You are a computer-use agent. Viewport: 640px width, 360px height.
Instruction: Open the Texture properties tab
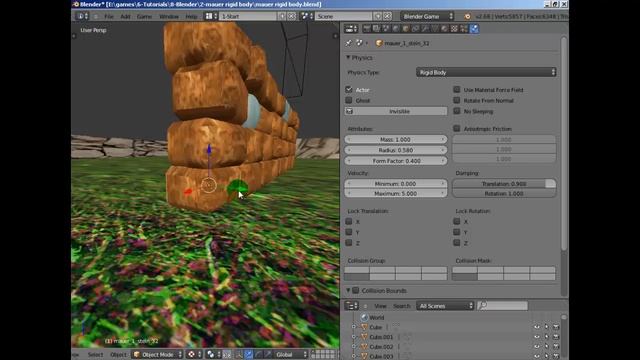pyautogui.click(x=454, y=29)
